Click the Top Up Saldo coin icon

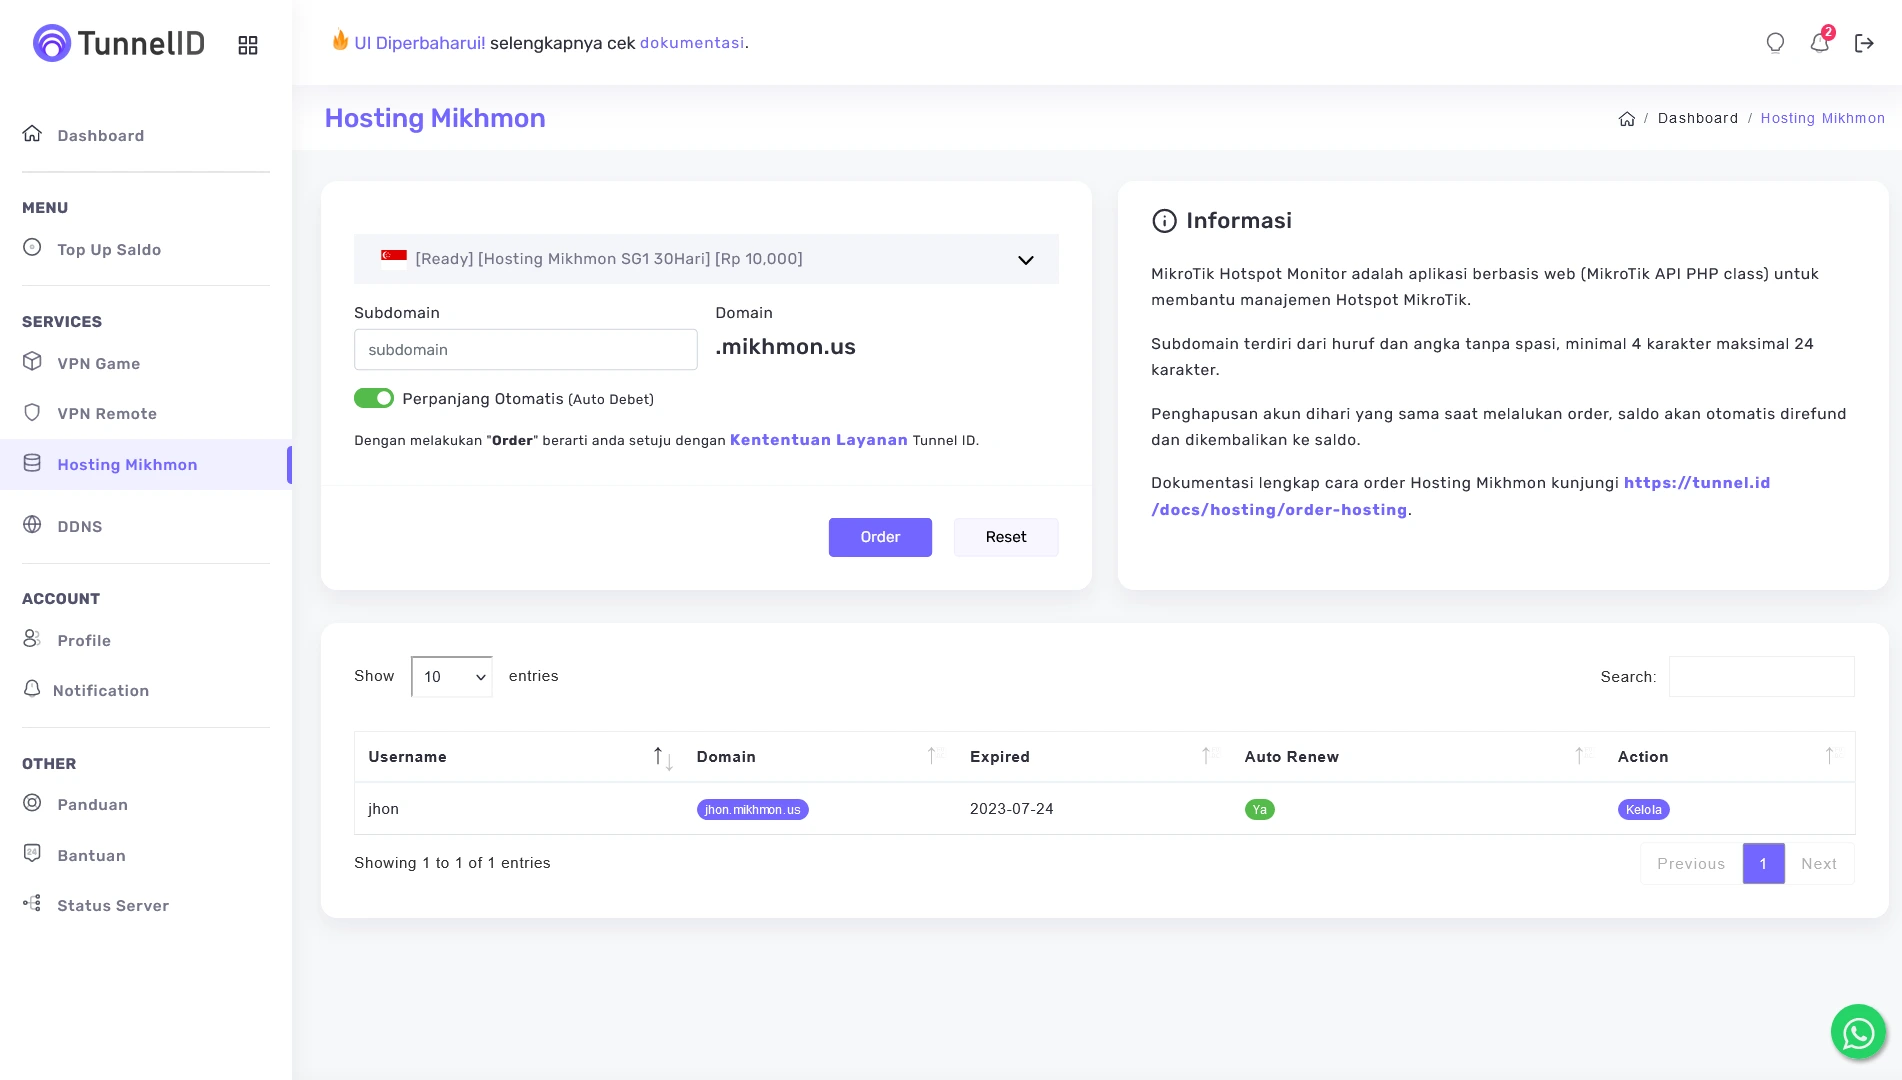(x=32, y=248)
